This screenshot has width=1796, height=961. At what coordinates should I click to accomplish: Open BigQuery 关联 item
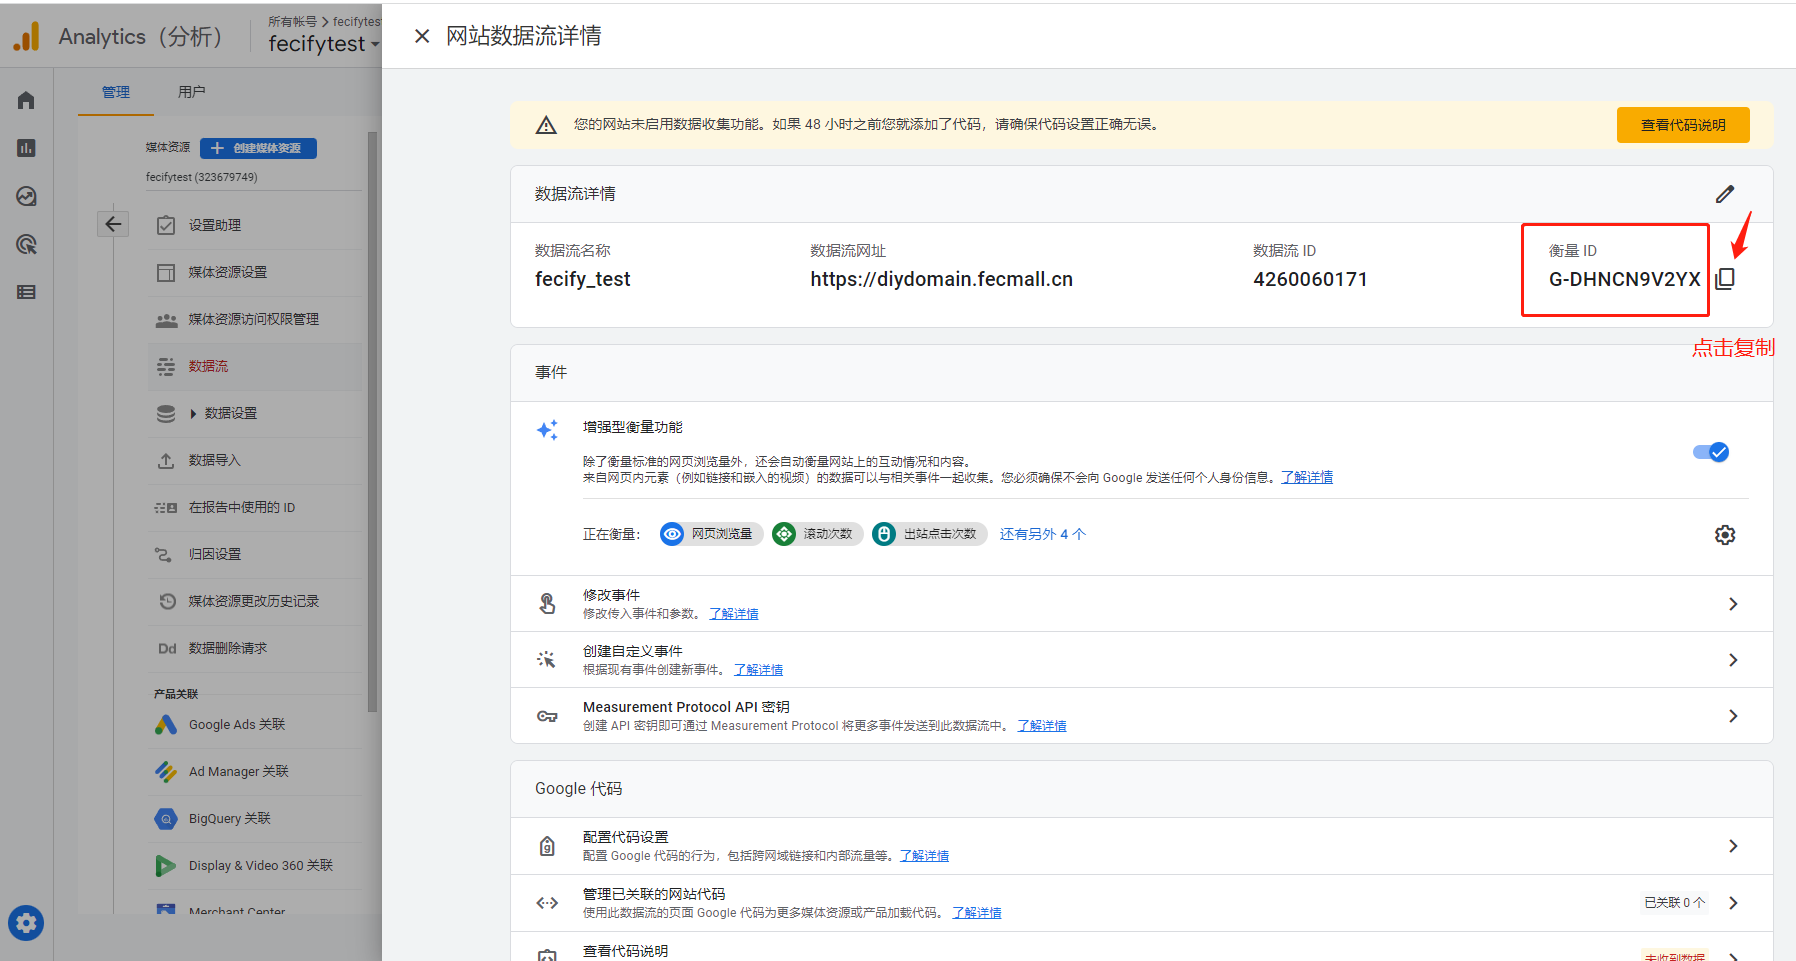pyautogui.click(x=255, y=818)
